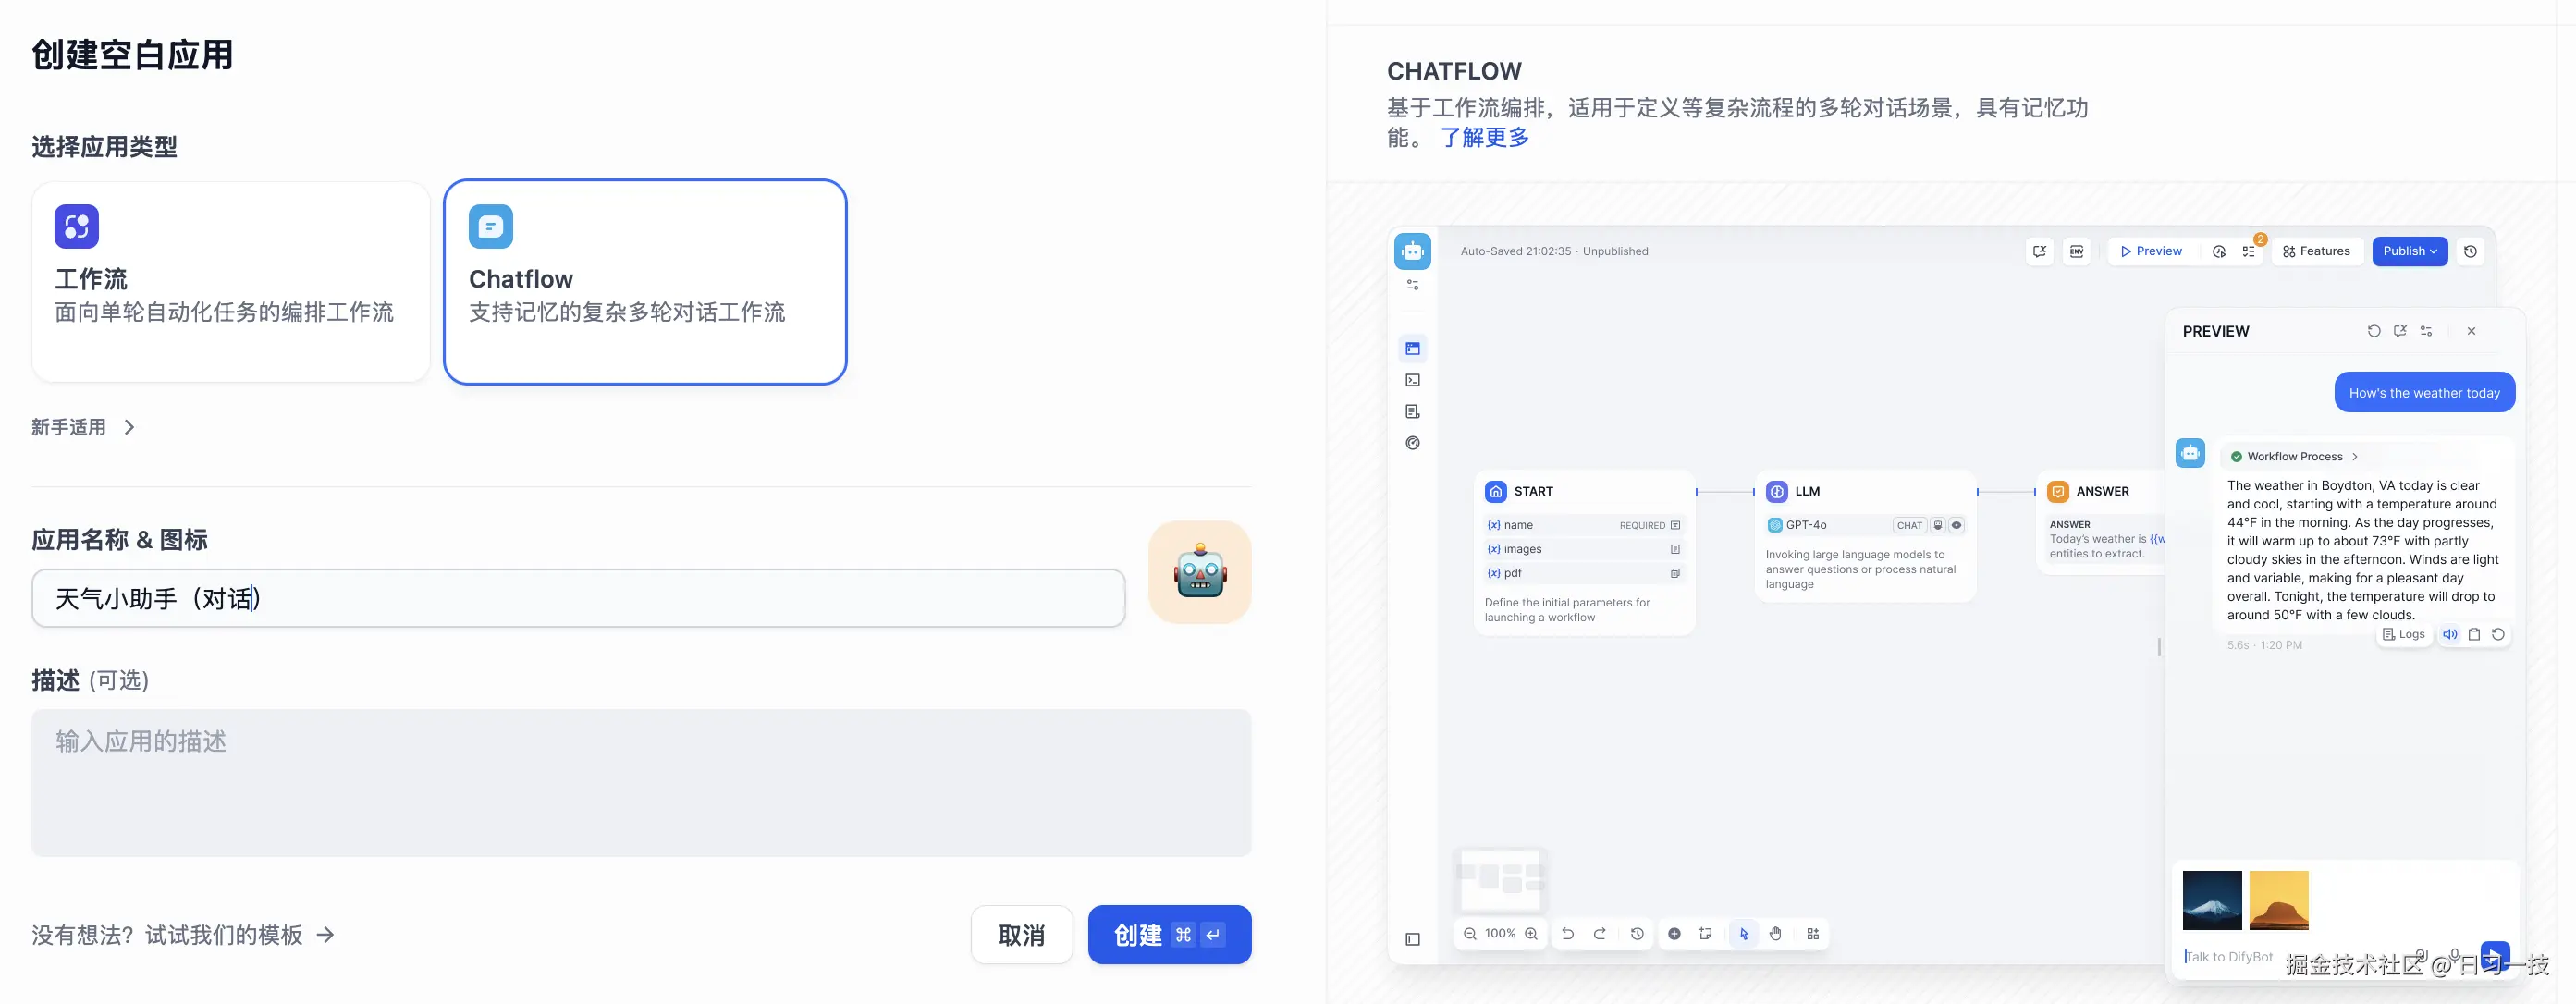Expand the 新手适用 section
The width and height of the screenshot is (2576, 1004).
click(84, 427)
